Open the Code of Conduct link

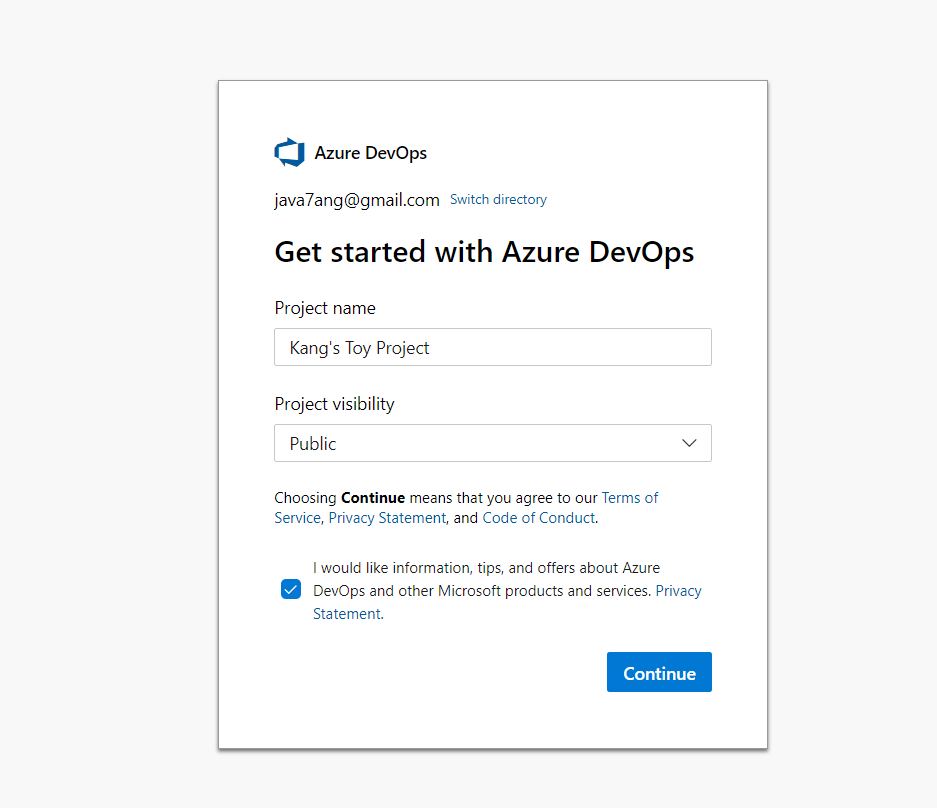tap(538, 518)
